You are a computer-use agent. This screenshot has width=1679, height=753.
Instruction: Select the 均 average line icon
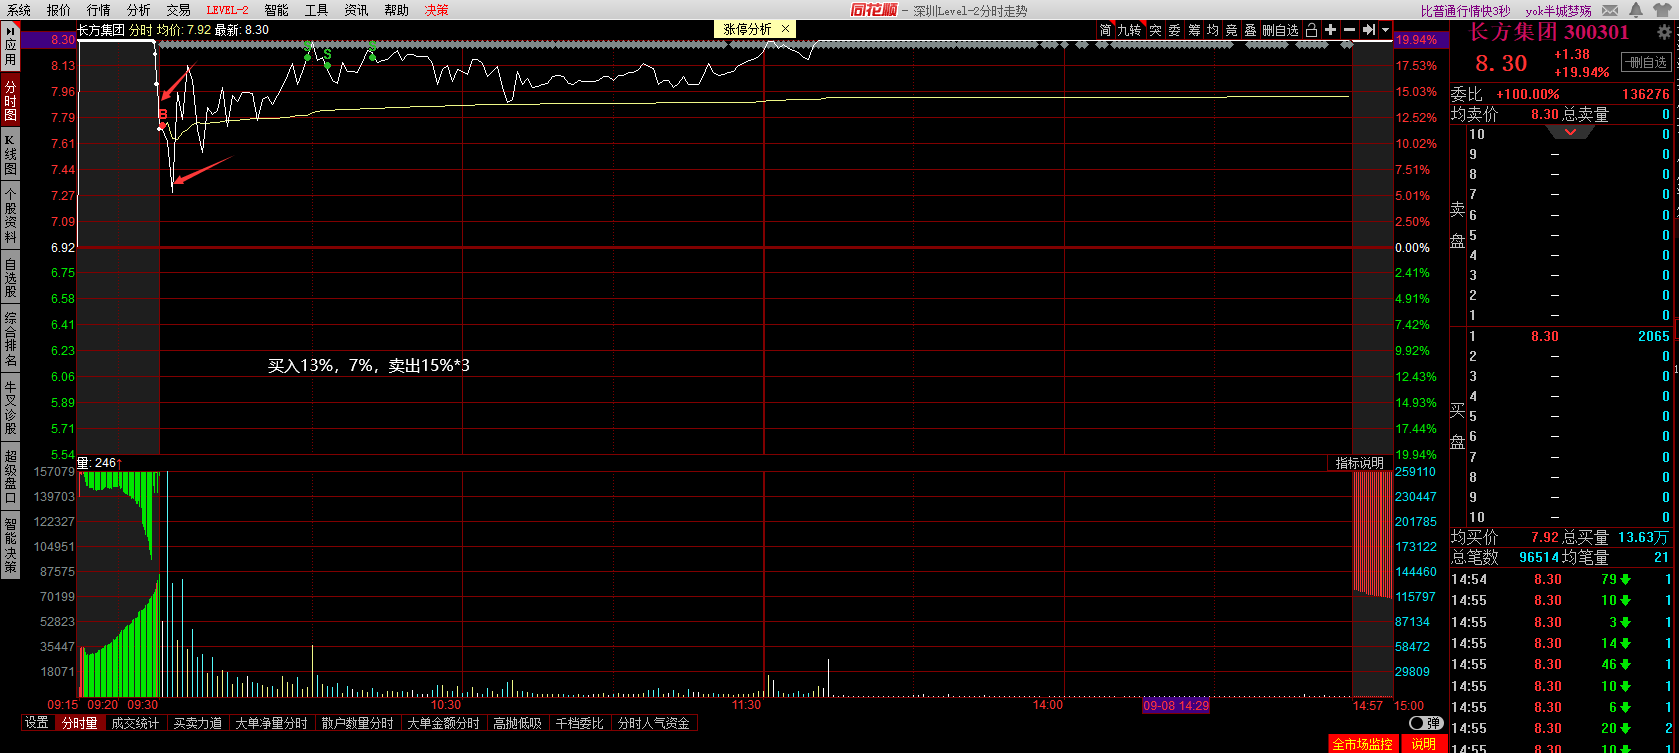tap(1212, 30)
